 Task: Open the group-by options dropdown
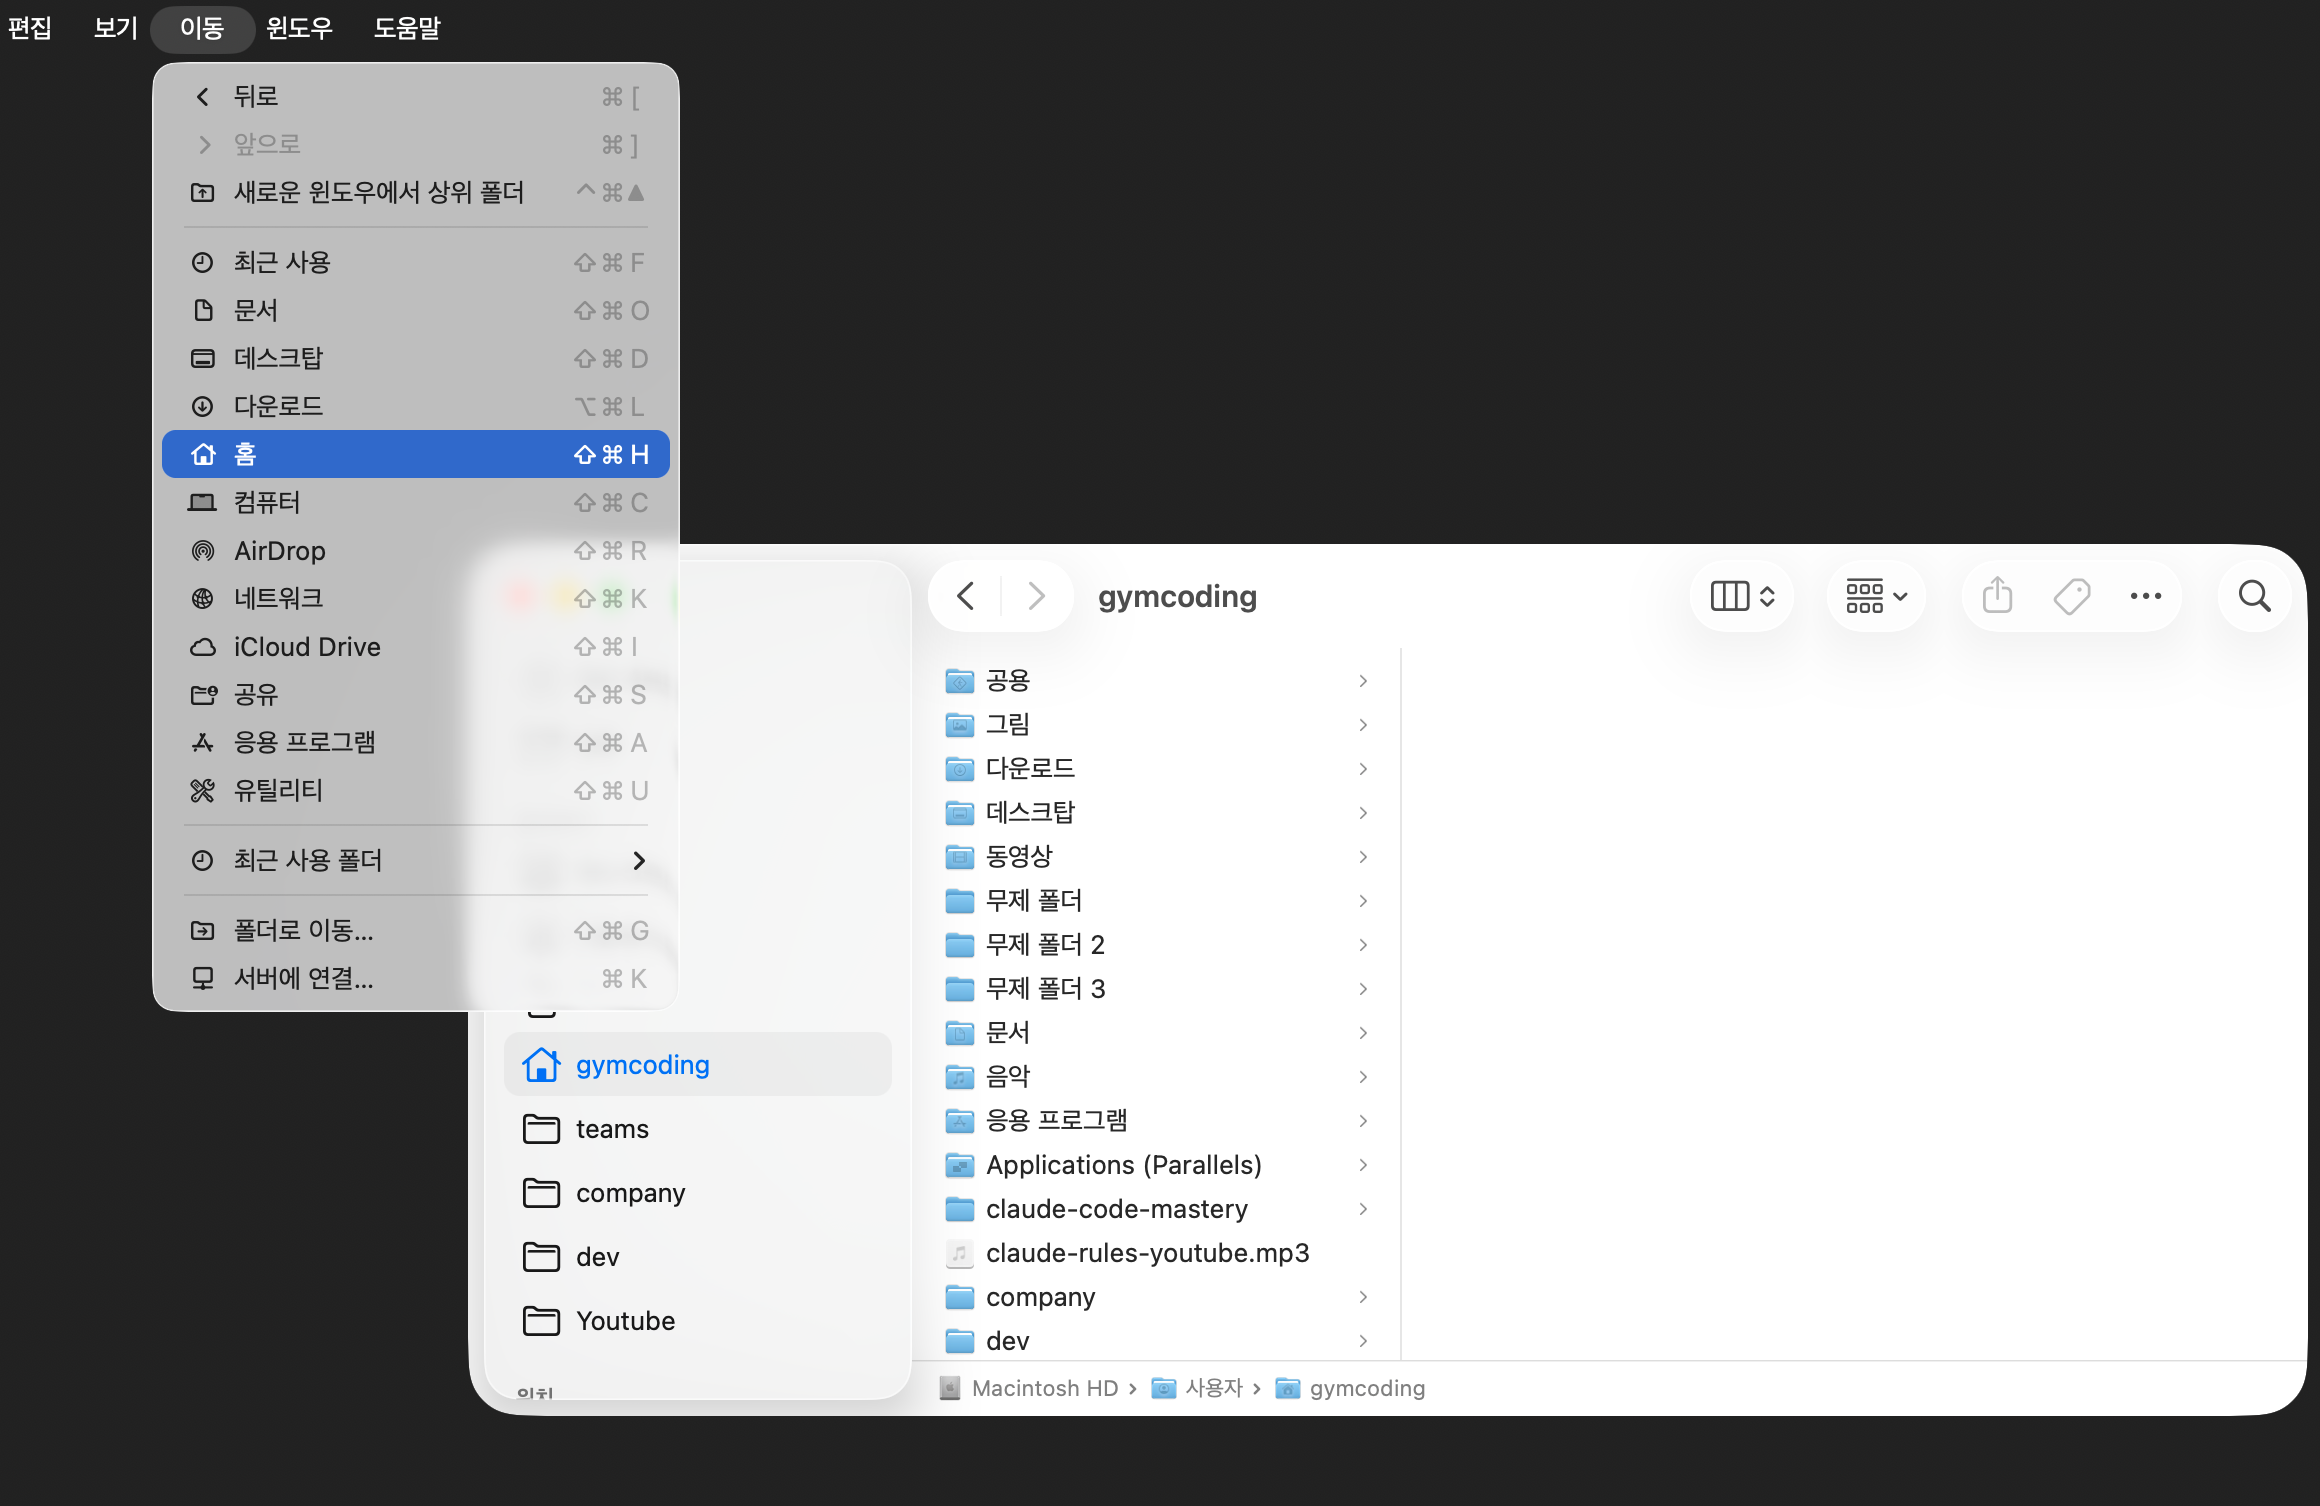click(x=1876, y=596)
